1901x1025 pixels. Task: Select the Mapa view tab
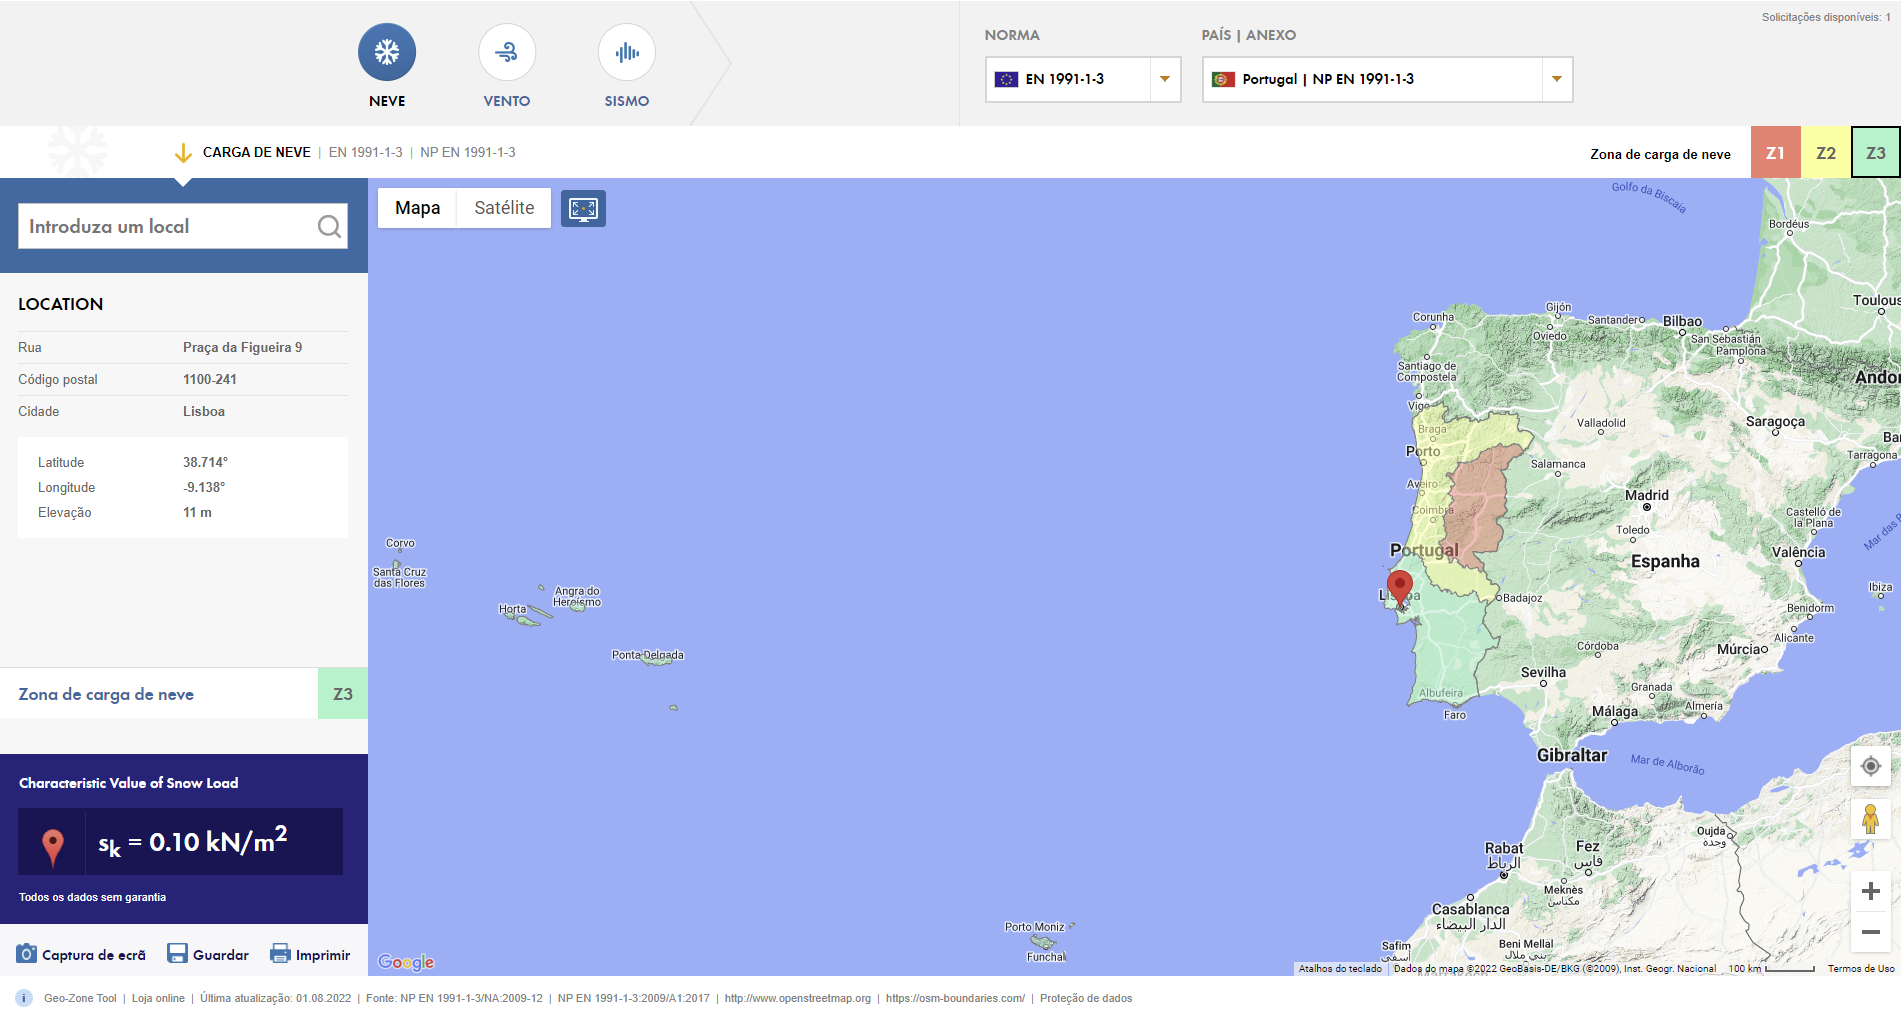coord(418,208)
